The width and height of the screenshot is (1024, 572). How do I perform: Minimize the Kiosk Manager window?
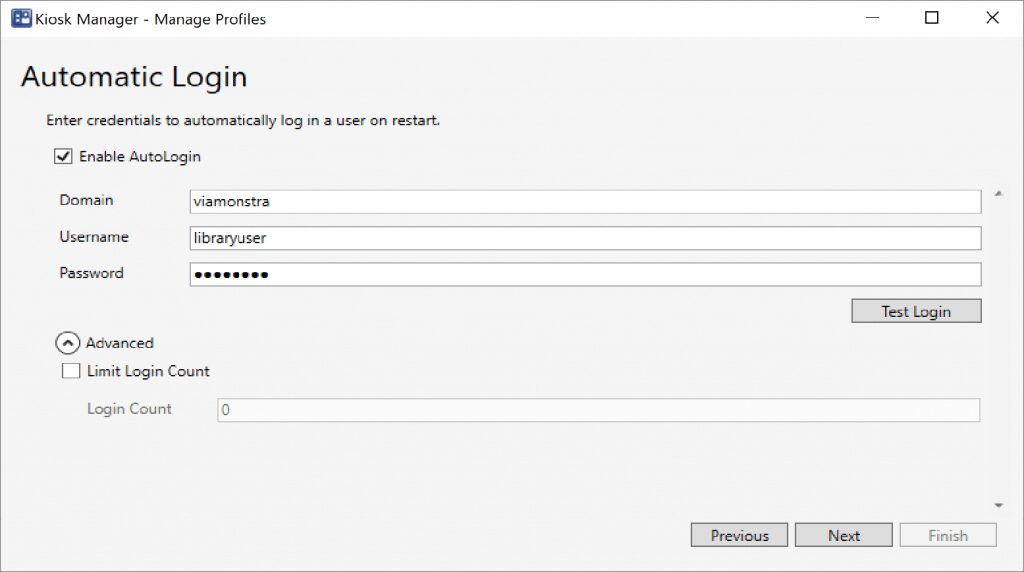tap(871, 18)
